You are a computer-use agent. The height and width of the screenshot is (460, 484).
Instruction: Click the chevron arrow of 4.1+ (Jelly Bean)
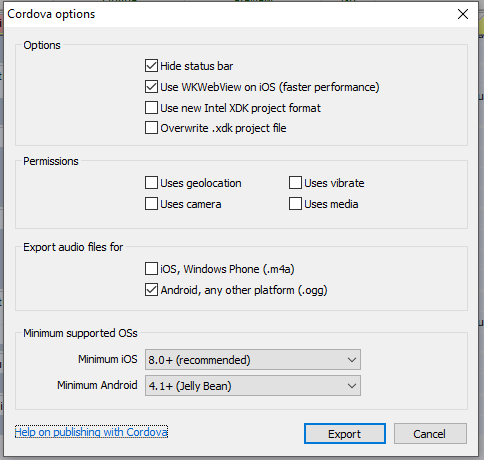[352, 386]
